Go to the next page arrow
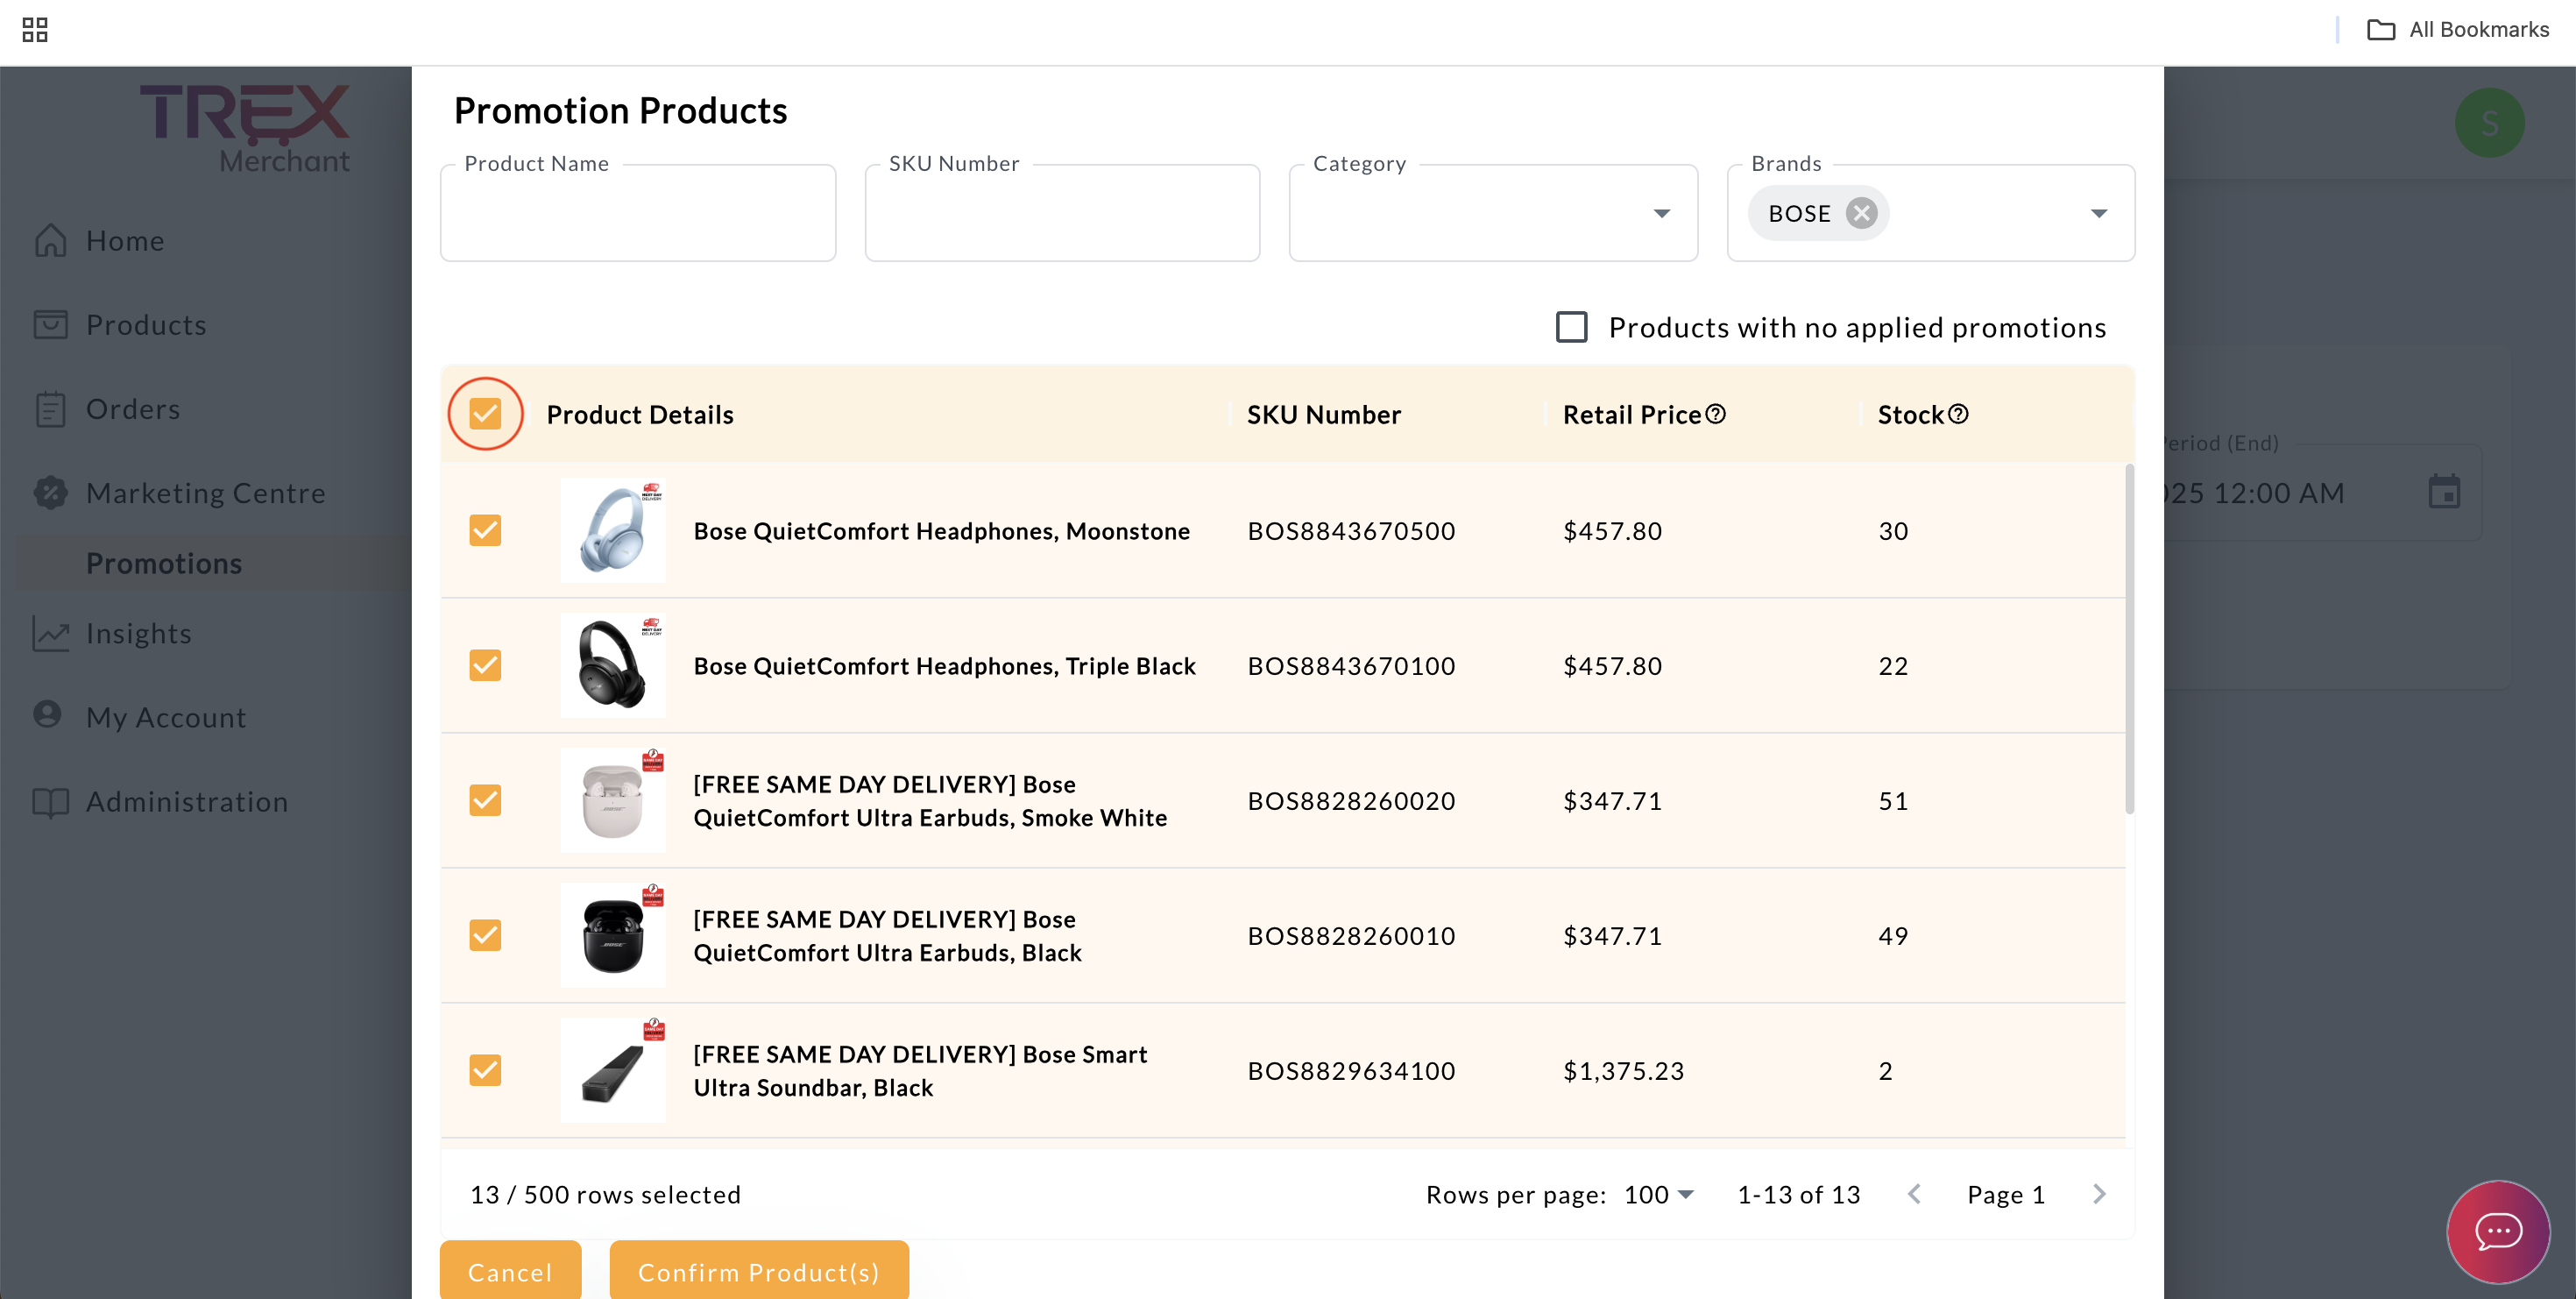 click(2099, 1194)
